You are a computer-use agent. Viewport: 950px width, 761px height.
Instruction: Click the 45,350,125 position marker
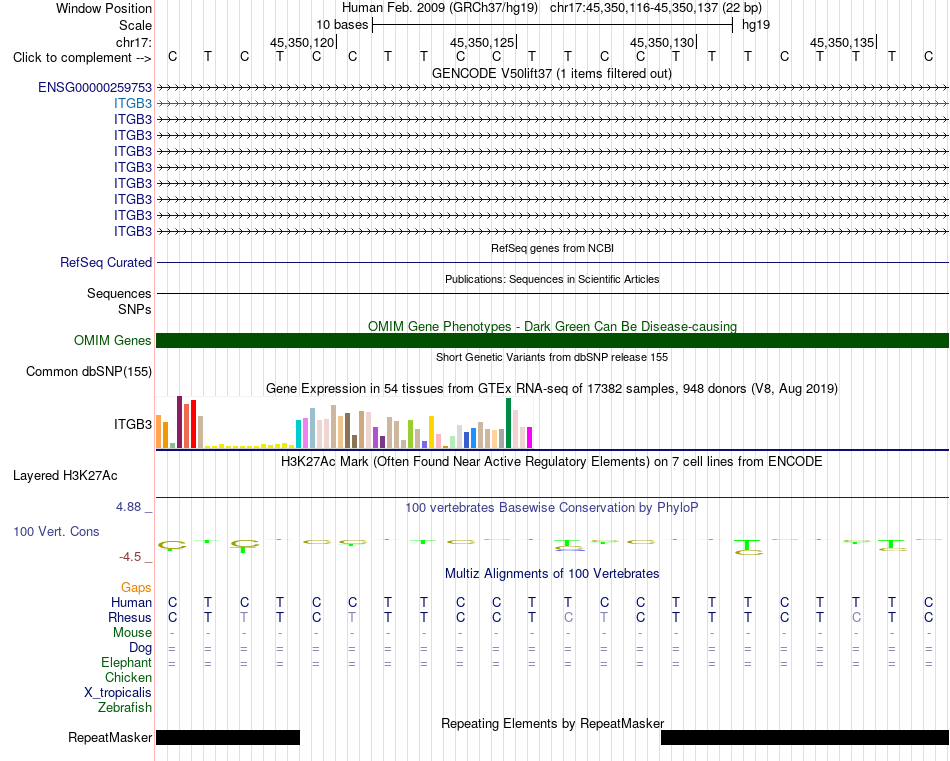pyautogui.click(x=482, y=42)
